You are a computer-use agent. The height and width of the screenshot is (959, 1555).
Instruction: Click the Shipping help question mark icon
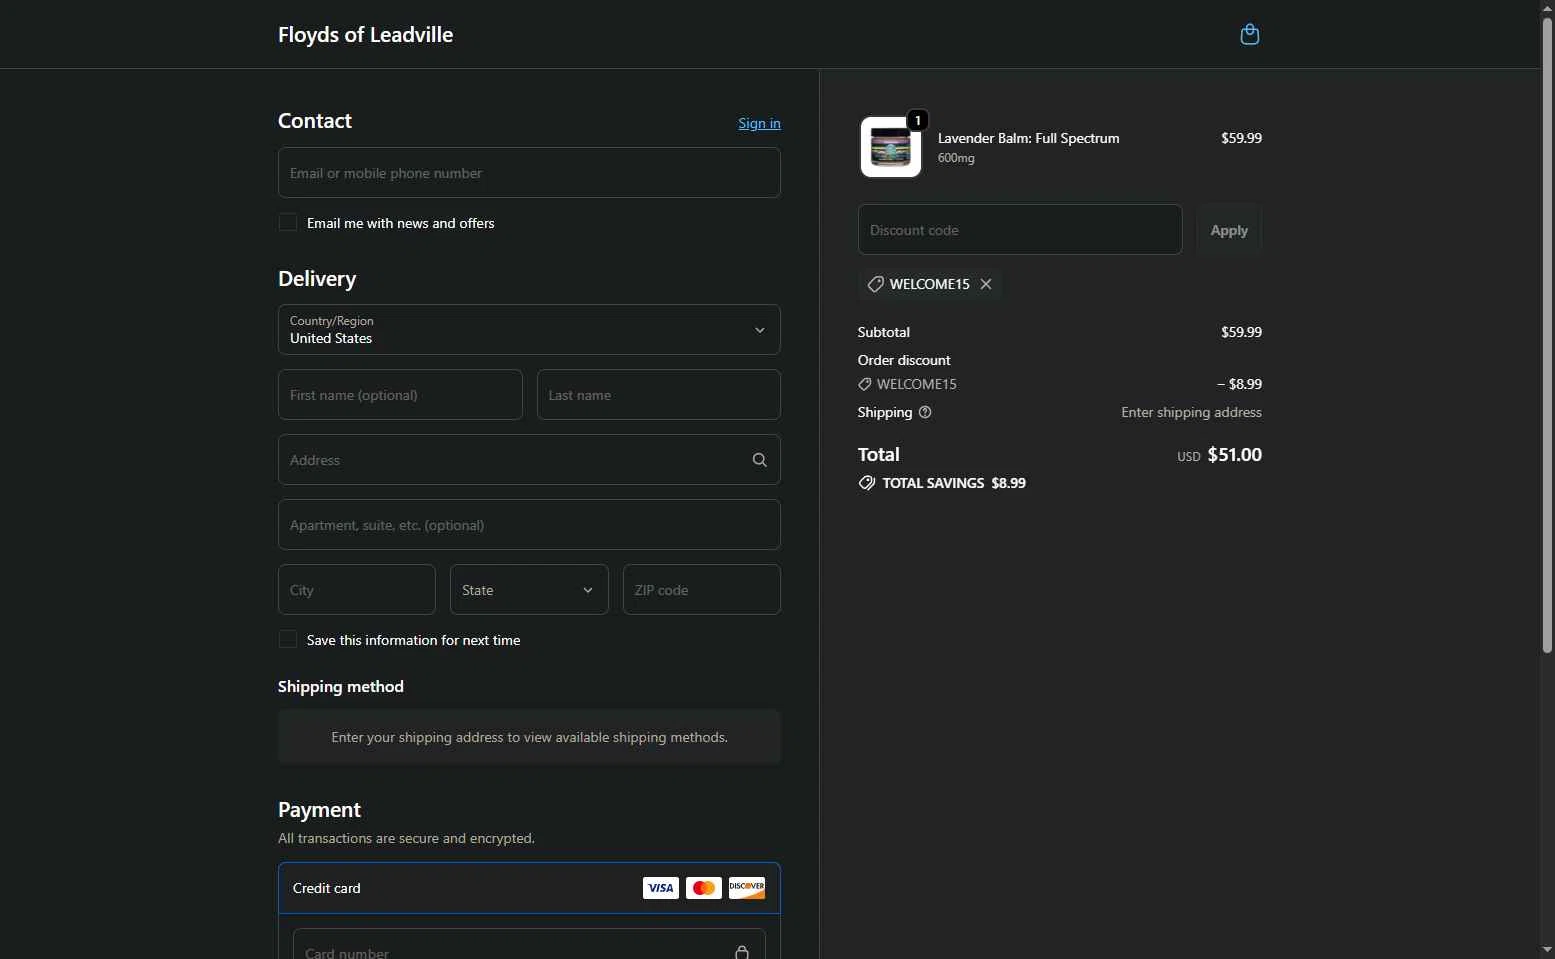925,412
